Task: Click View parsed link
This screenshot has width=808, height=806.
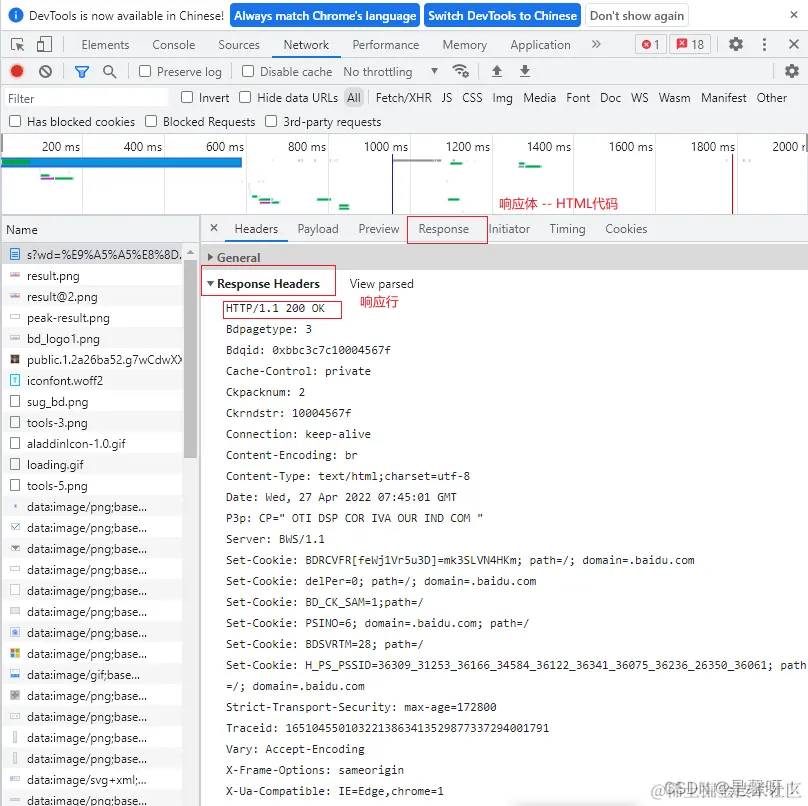Action: (x=381, y=283)
